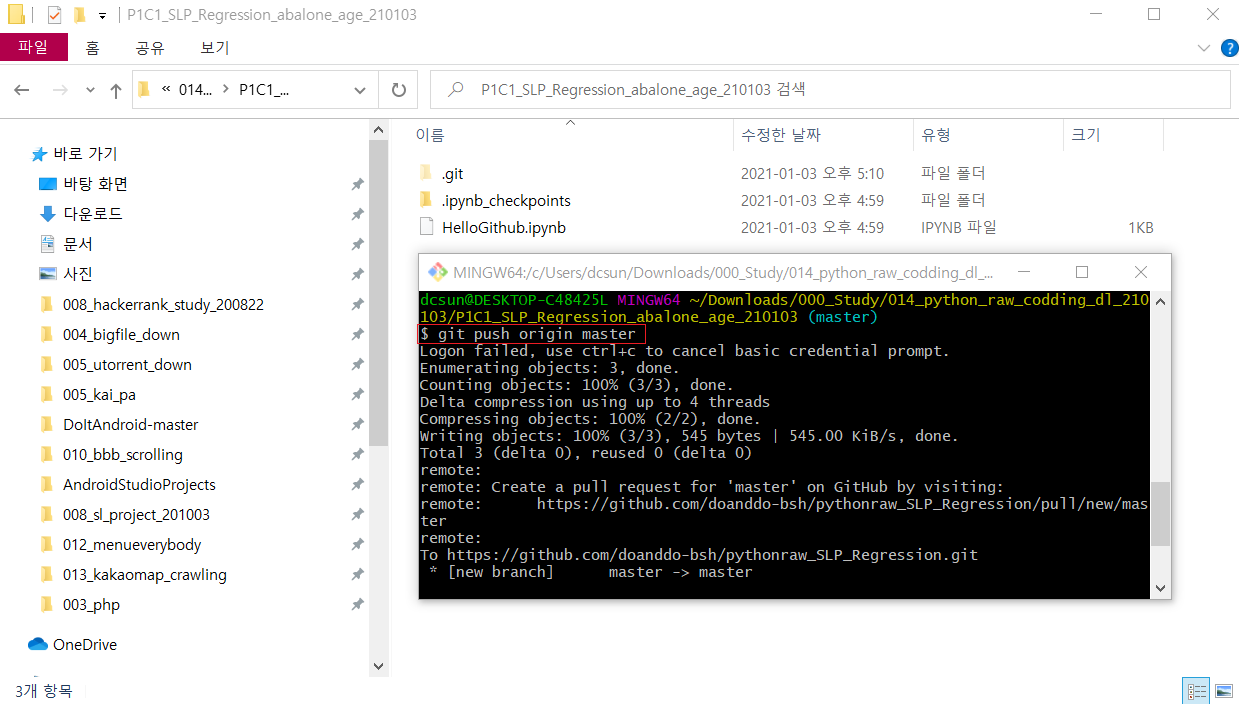Image resolution: width=1239 pixels, height=704 pixels.
Task: Go forward with the right arrow button
Action: coord(60,90)
